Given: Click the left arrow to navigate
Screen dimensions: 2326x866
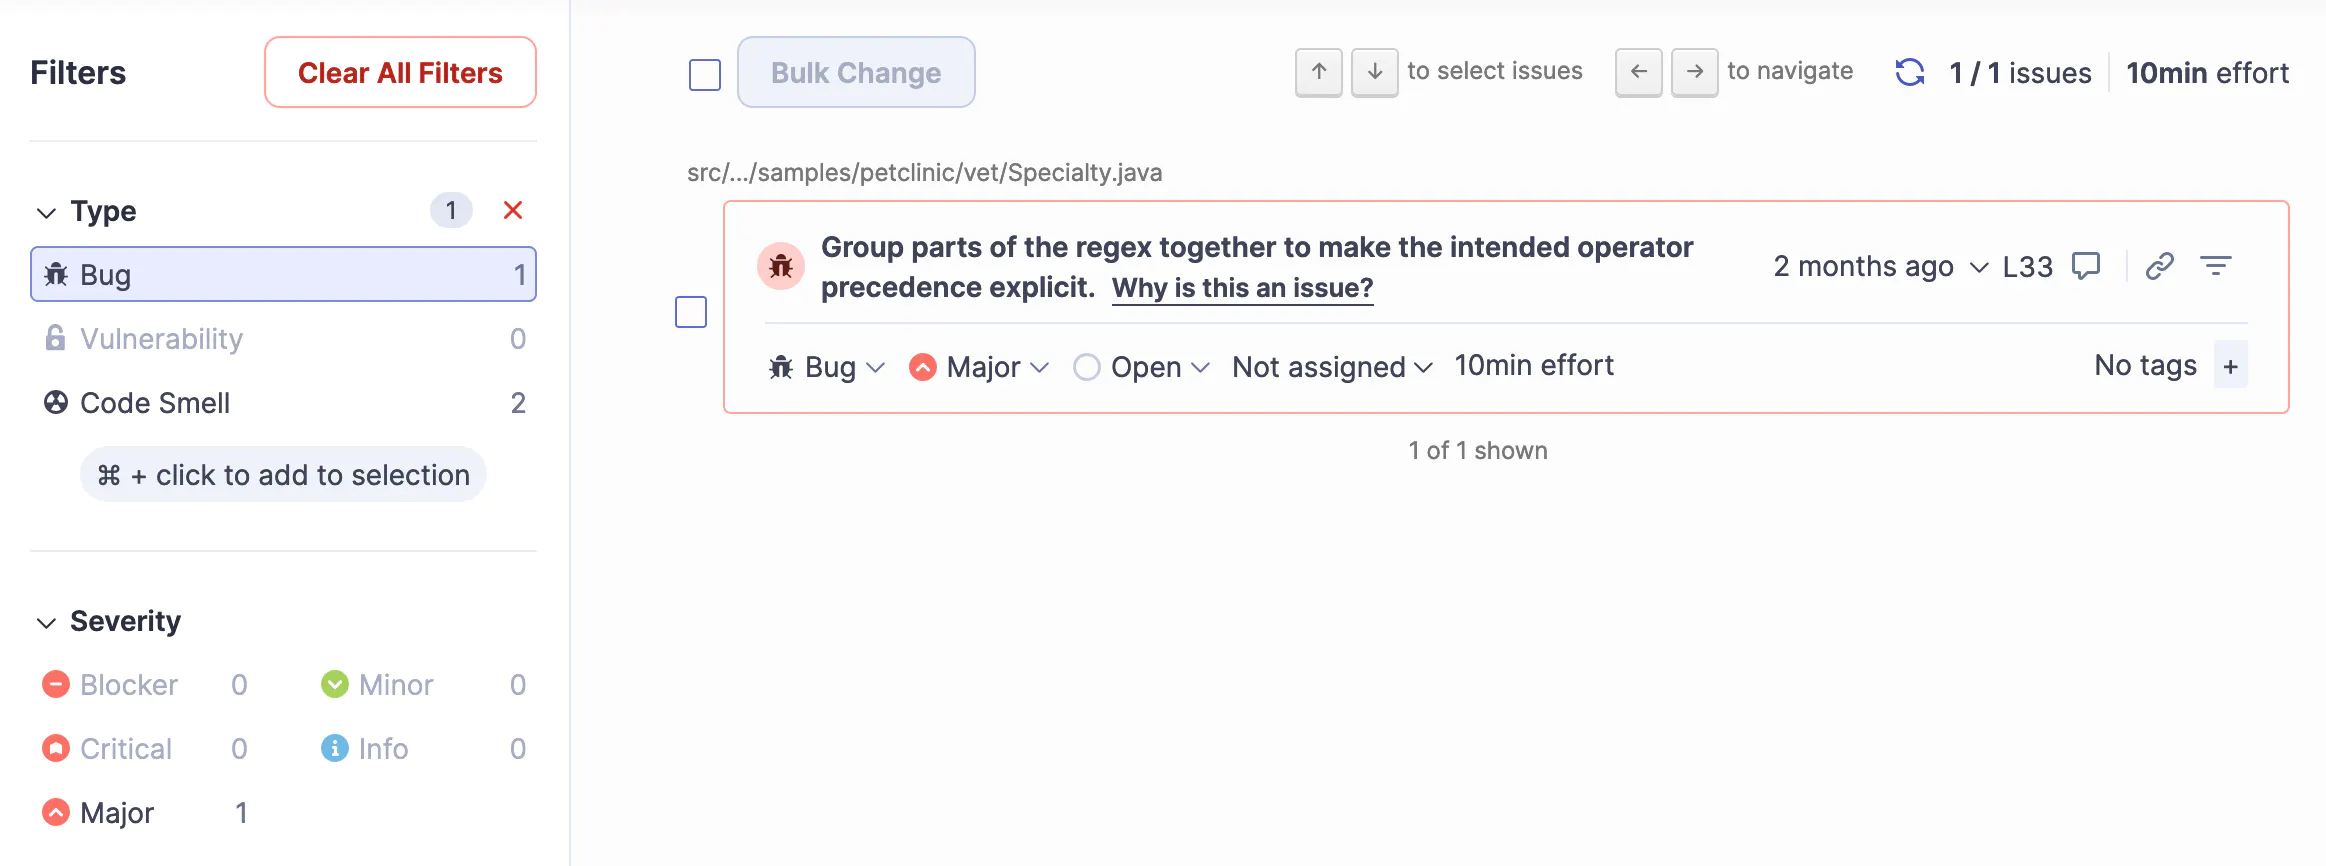Looking at the screenshot, I should click(x=1637, y=71).
